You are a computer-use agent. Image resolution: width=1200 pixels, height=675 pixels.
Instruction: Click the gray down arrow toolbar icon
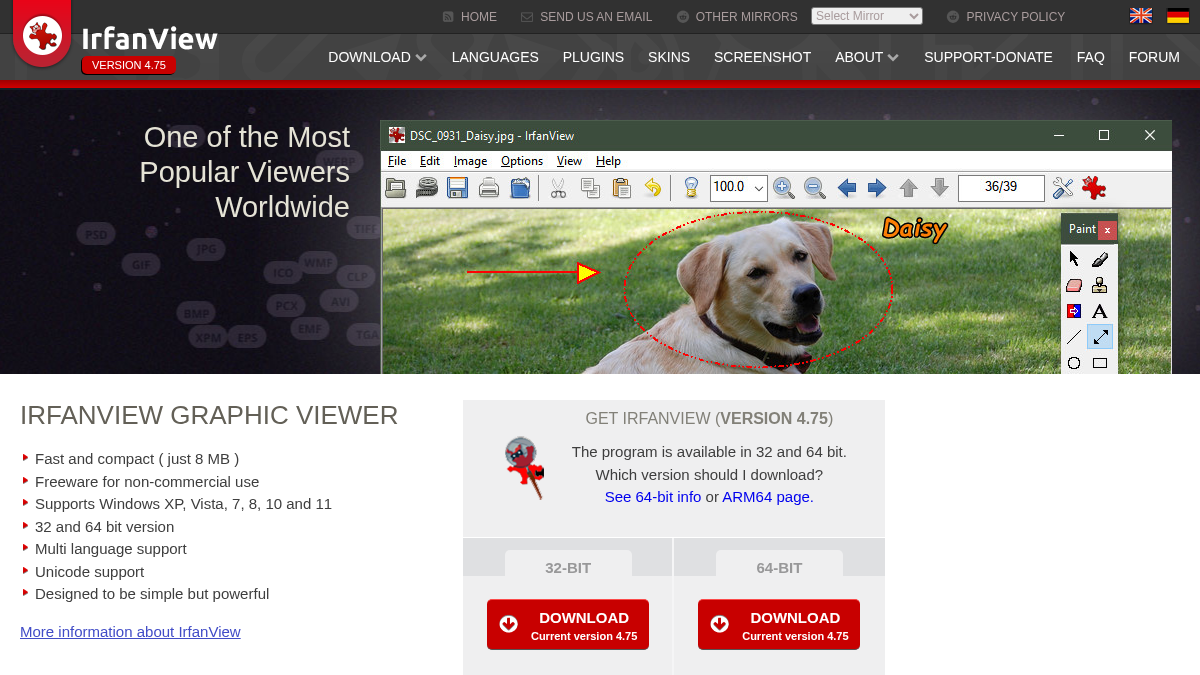[x=939, y=187]
